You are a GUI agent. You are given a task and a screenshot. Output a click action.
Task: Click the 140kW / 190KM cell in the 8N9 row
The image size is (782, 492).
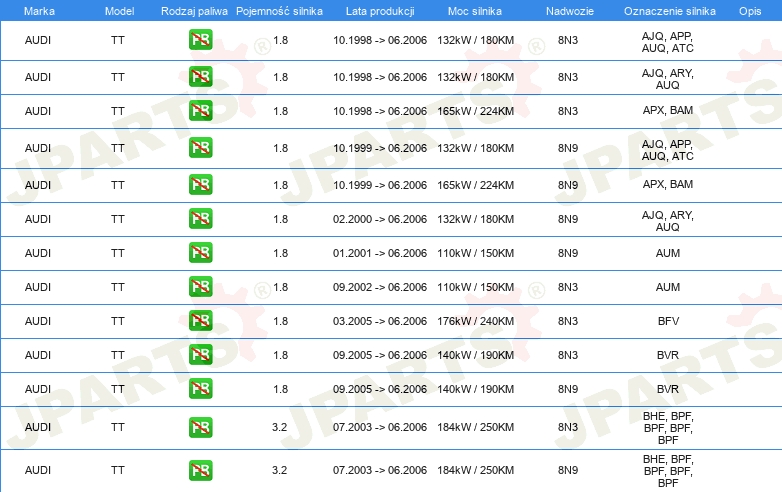475,389
